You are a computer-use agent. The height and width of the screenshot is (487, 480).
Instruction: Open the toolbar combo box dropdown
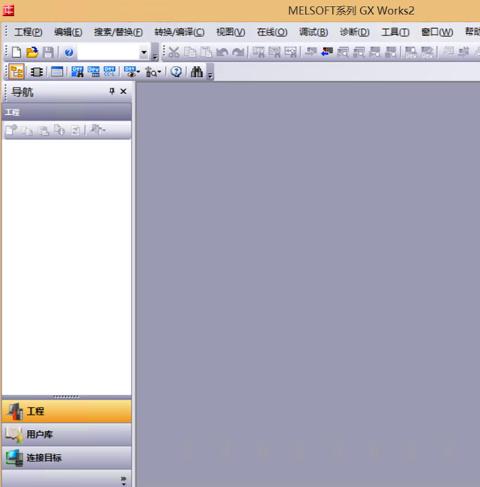coord(144,52)
